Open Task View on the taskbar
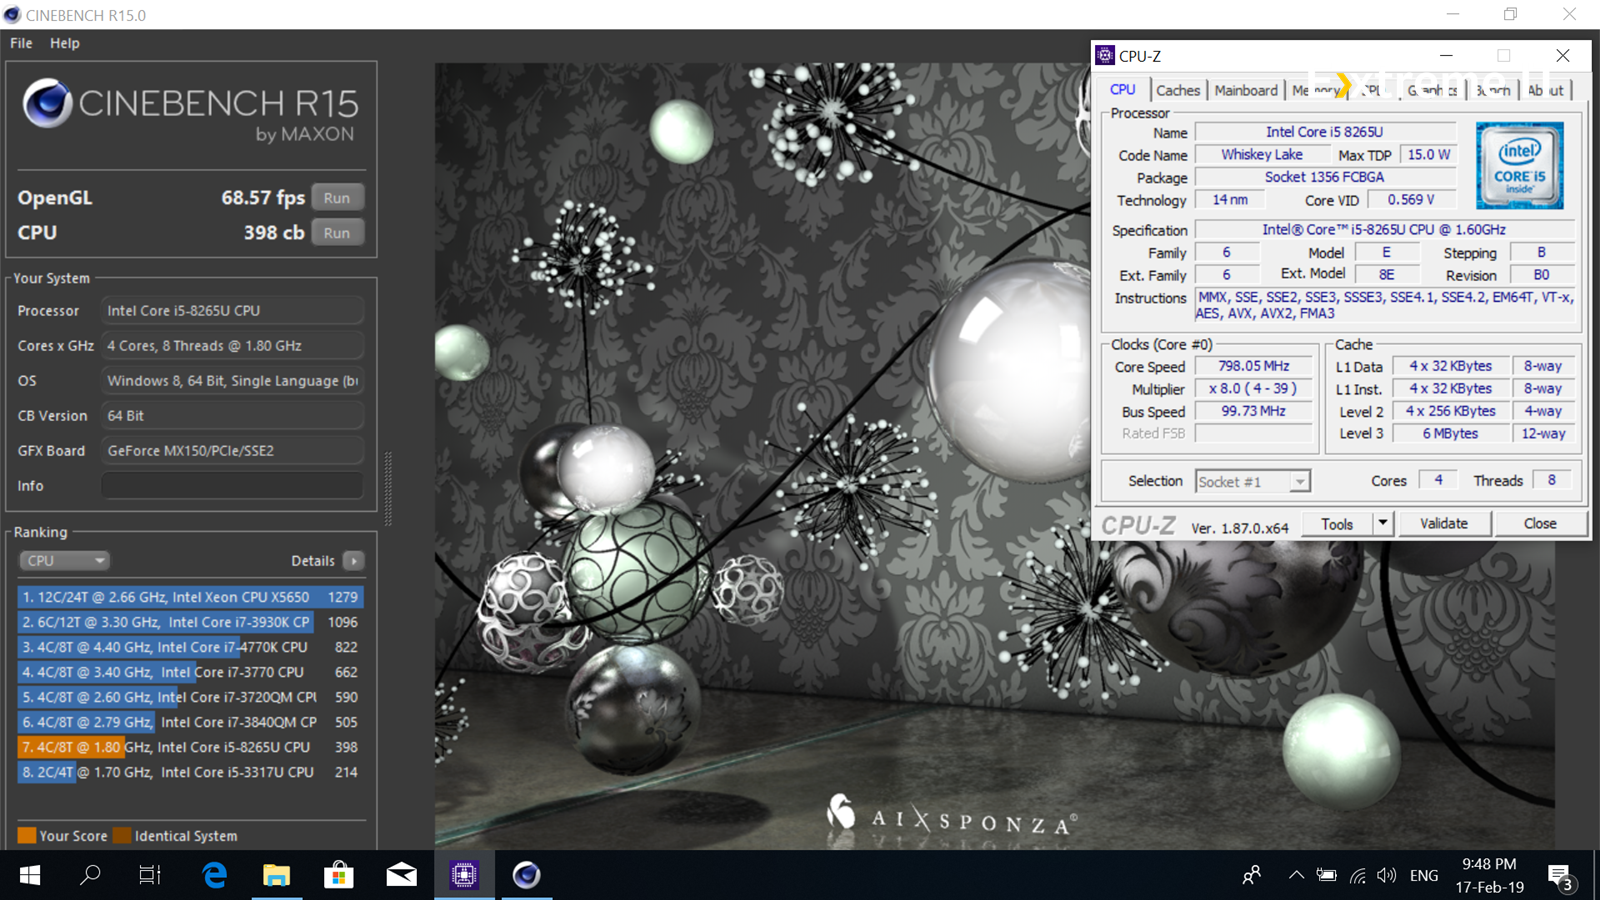The image size is (1600, 900). 150,876
